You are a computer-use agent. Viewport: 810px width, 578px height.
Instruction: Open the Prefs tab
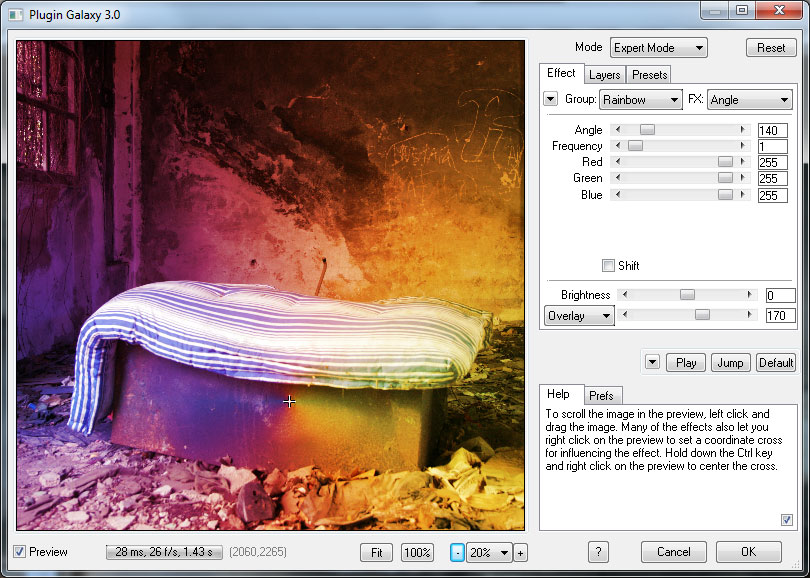(601, 396)
